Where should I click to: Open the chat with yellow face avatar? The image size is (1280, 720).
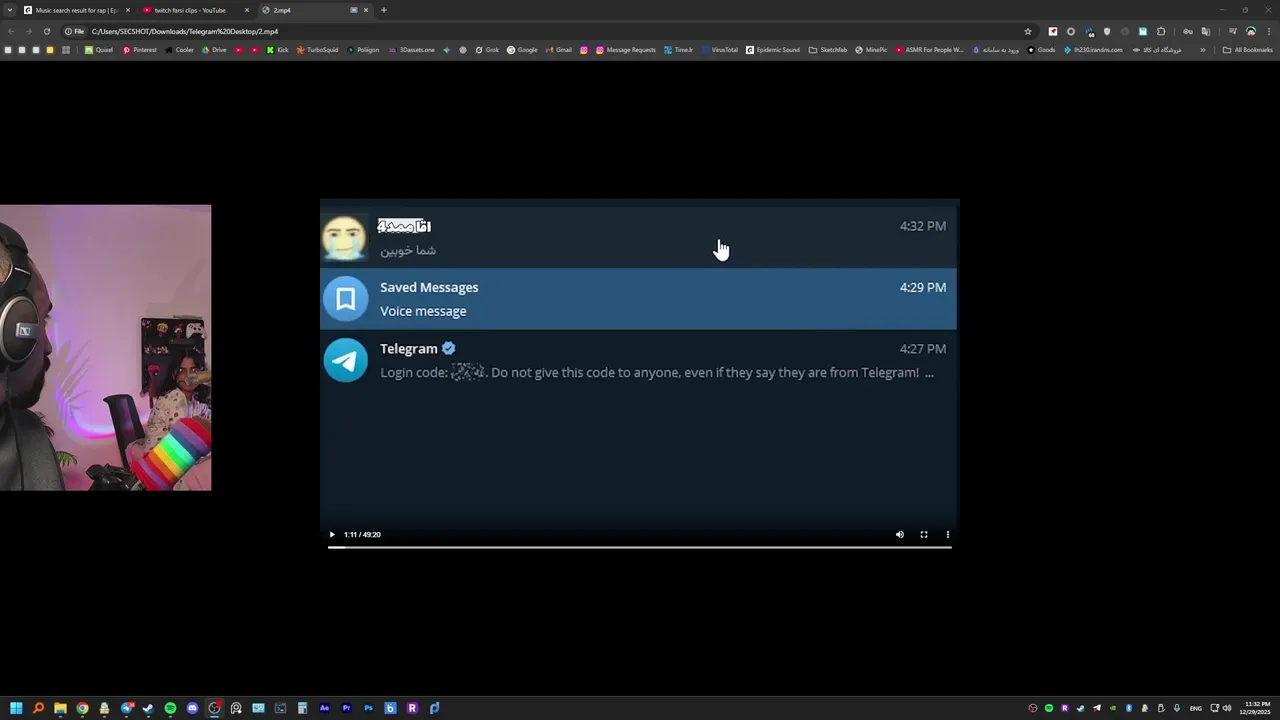pyautogui.click(x=638, y=238)
